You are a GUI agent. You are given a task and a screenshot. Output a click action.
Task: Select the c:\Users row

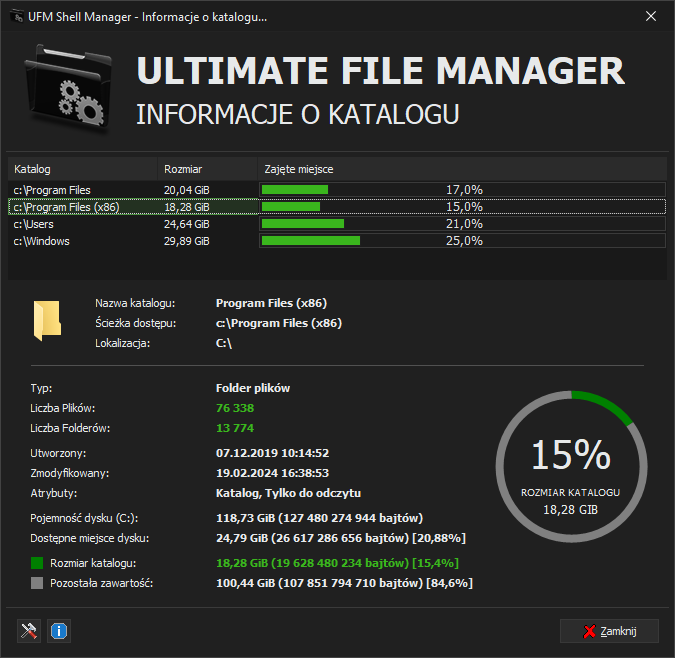coord(337,224)
